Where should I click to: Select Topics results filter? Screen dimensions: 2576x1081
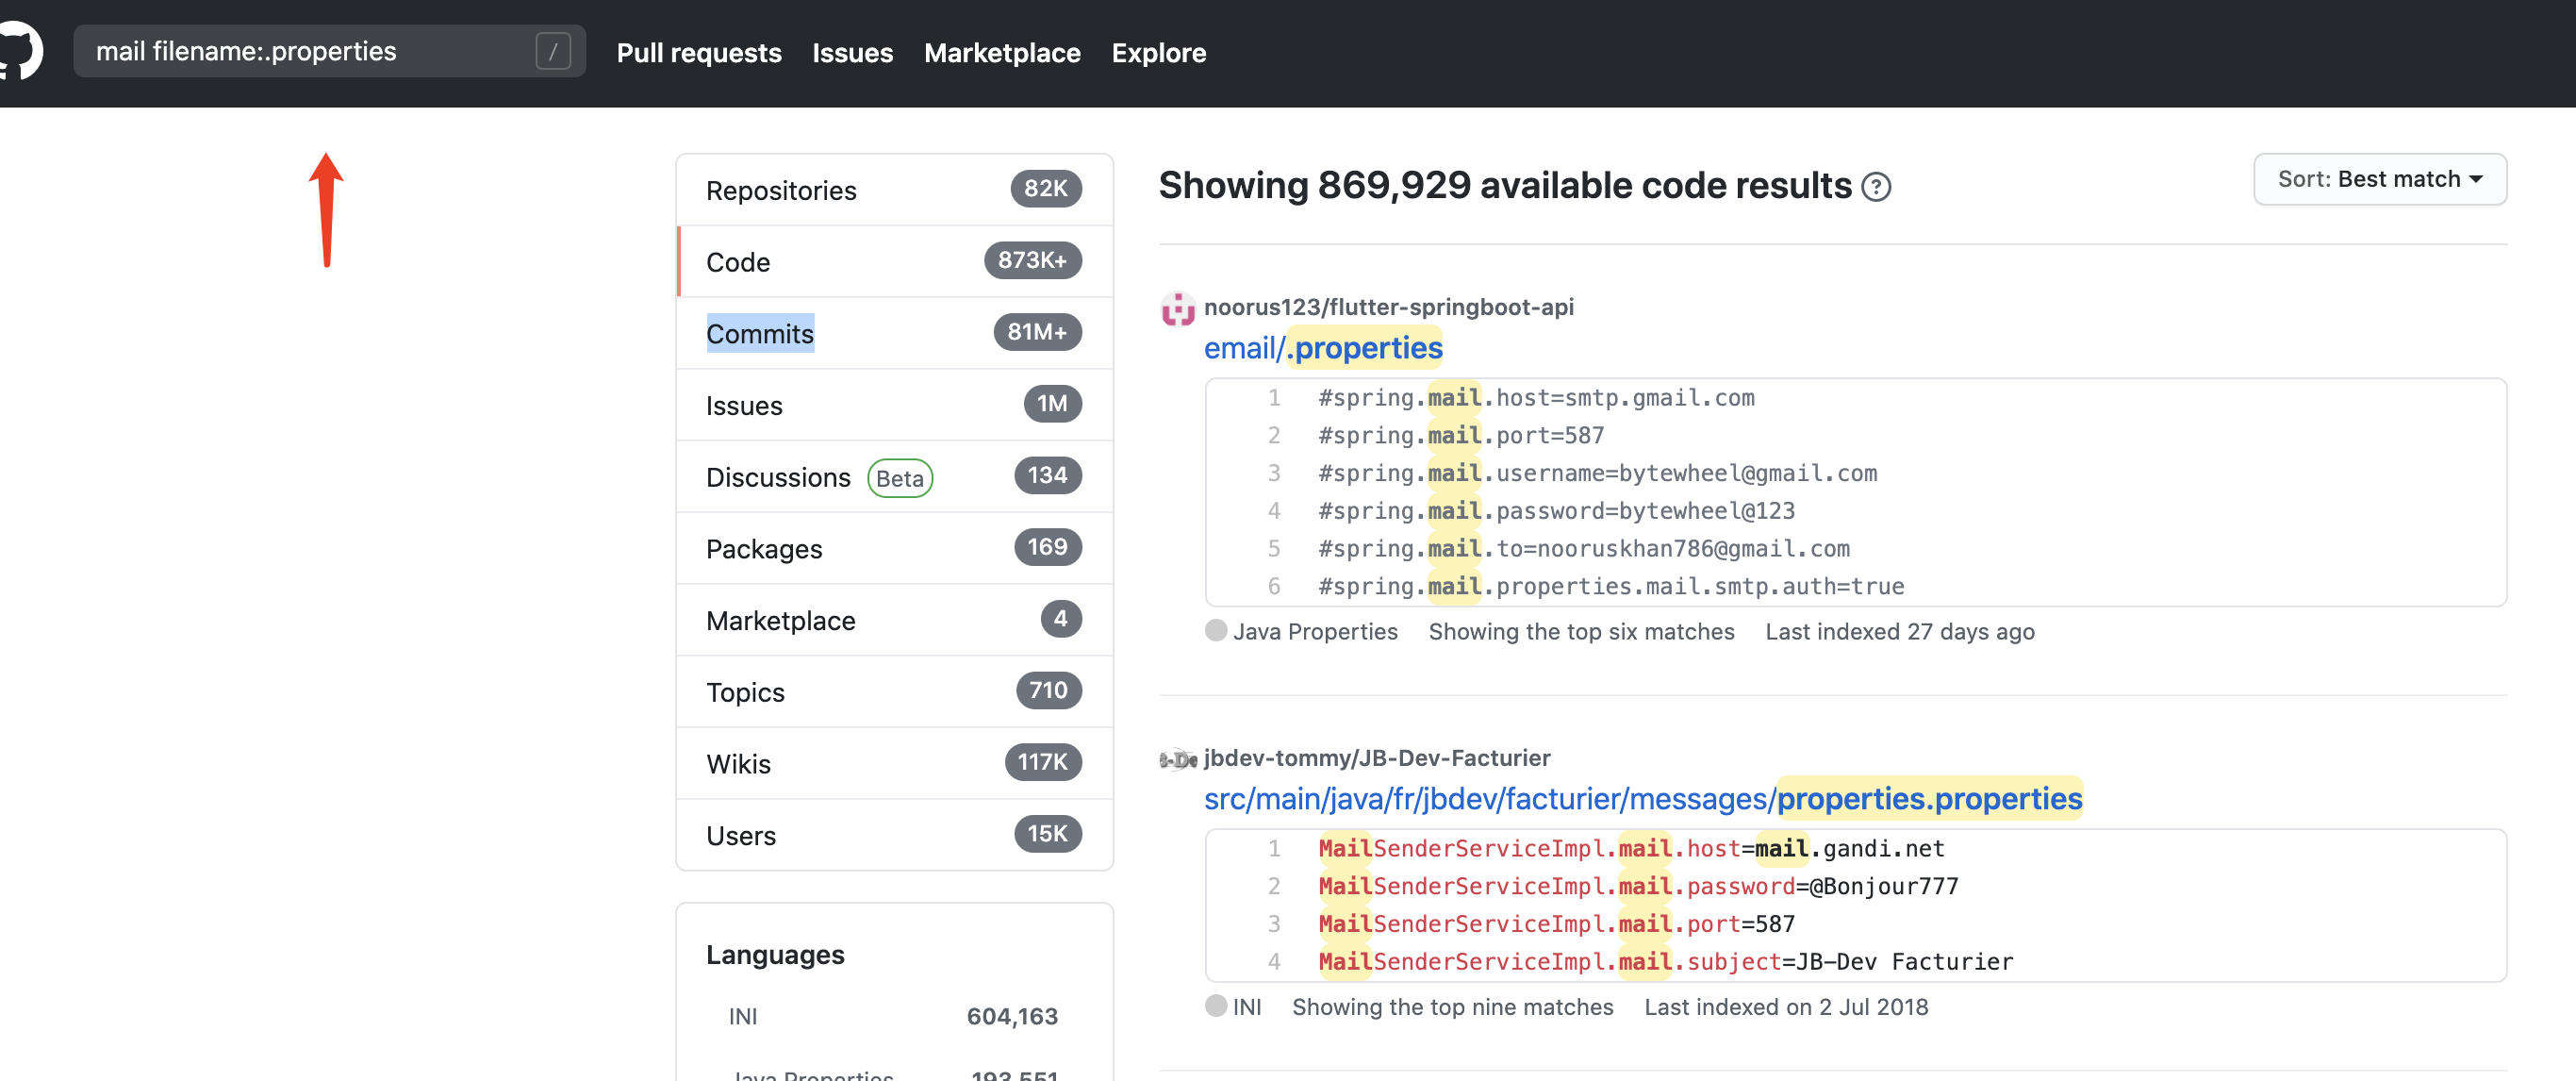coord(895,692)
